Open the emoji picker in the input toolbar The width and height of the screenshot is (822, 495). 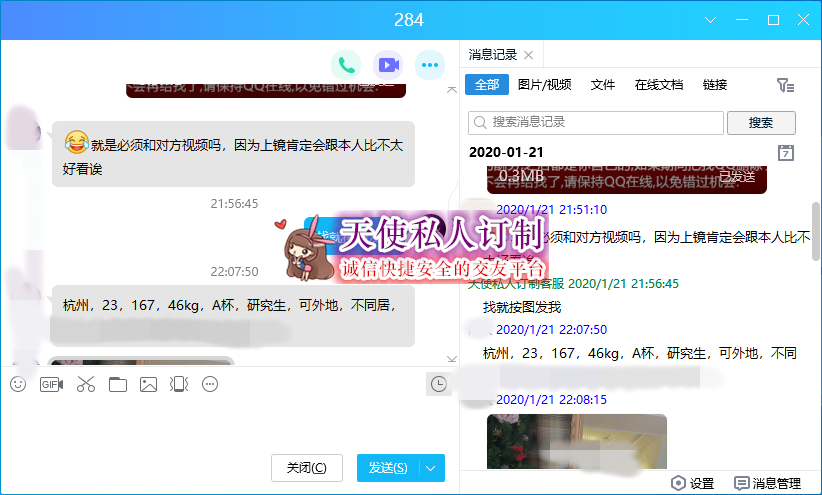click(x=18, y=384)
